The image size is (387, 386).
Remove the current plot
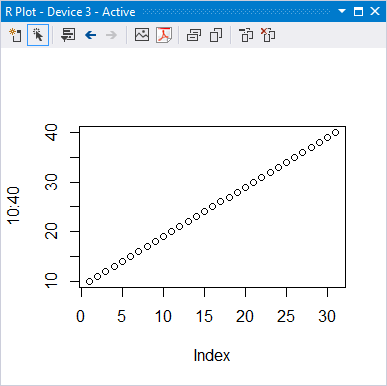pos(246,35)
